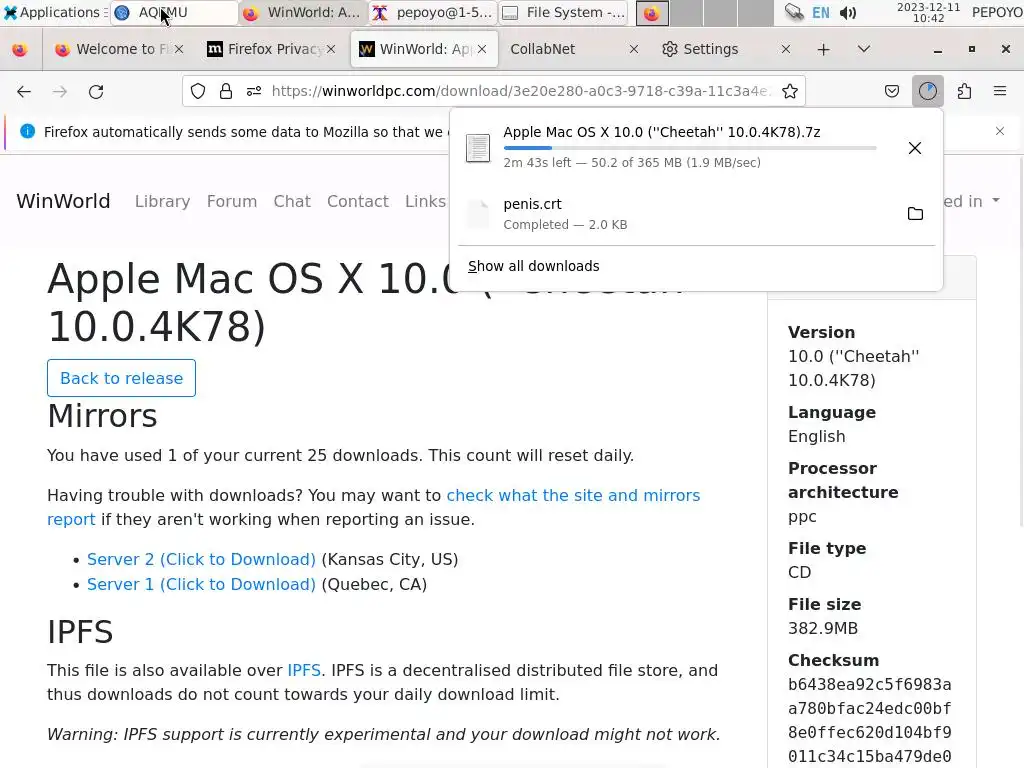Click the page vertical scrollbar
Viewport: 1024px width, 768px height.
click(1020, 340)
